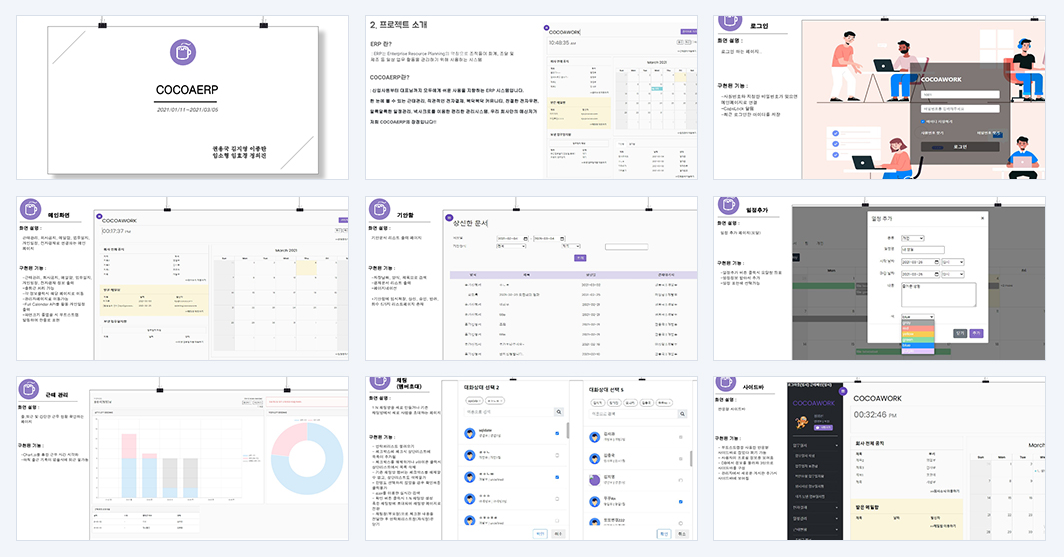Click the search magnifier in left chat panel
Image resolution: width=1064 pixels, height=557 pixels.
click(558, 412)
